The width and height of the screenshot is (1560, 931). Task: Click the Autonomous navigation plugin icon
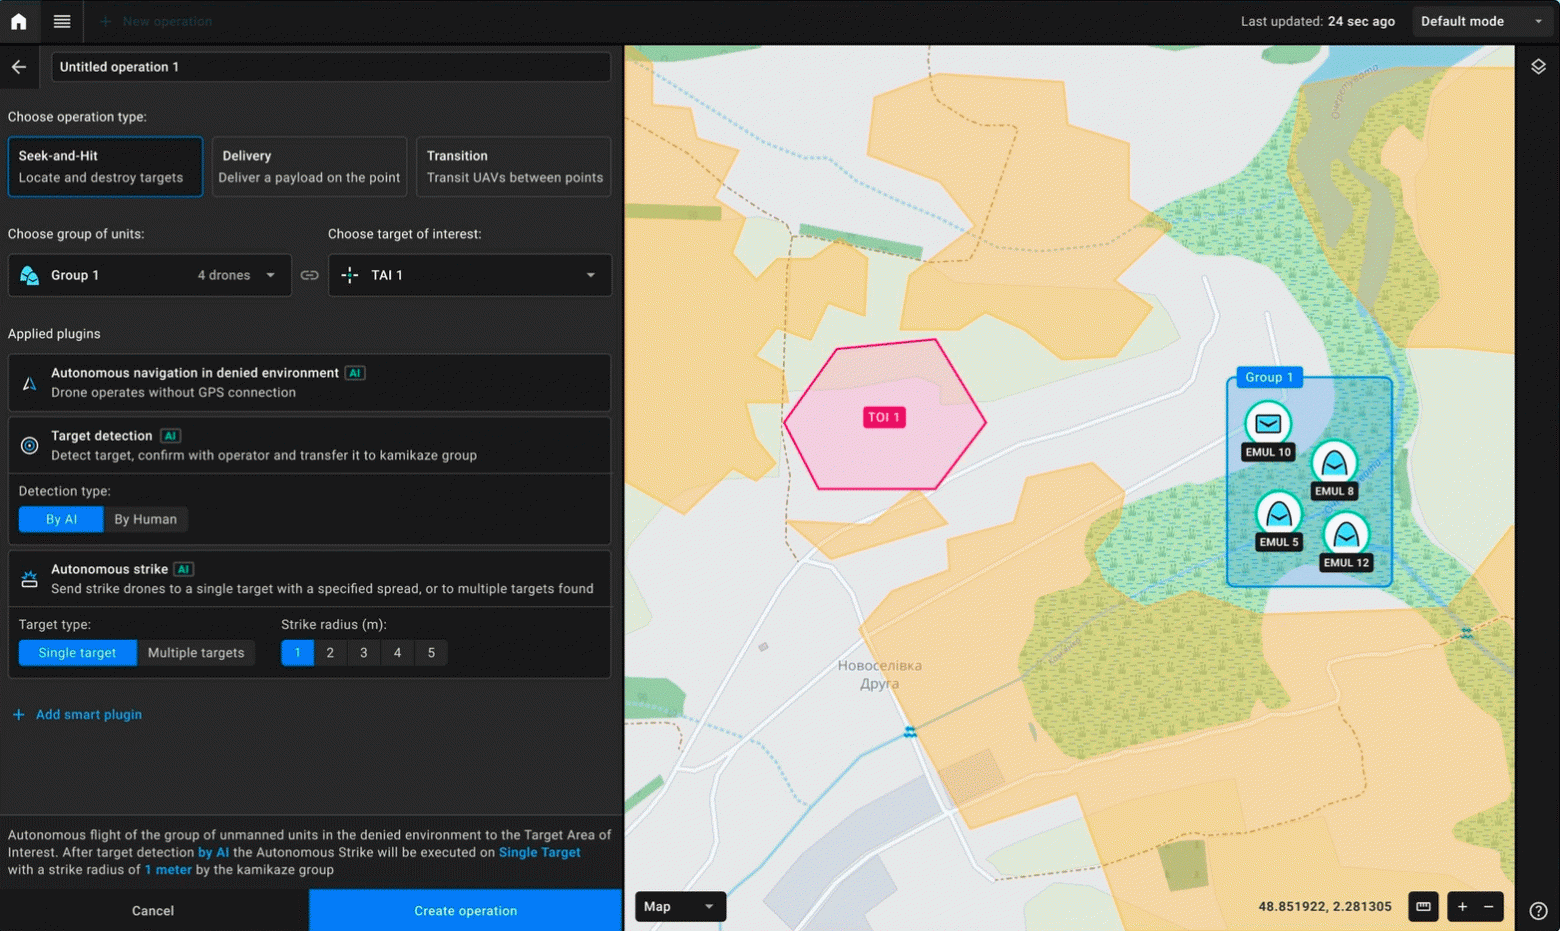29,383
